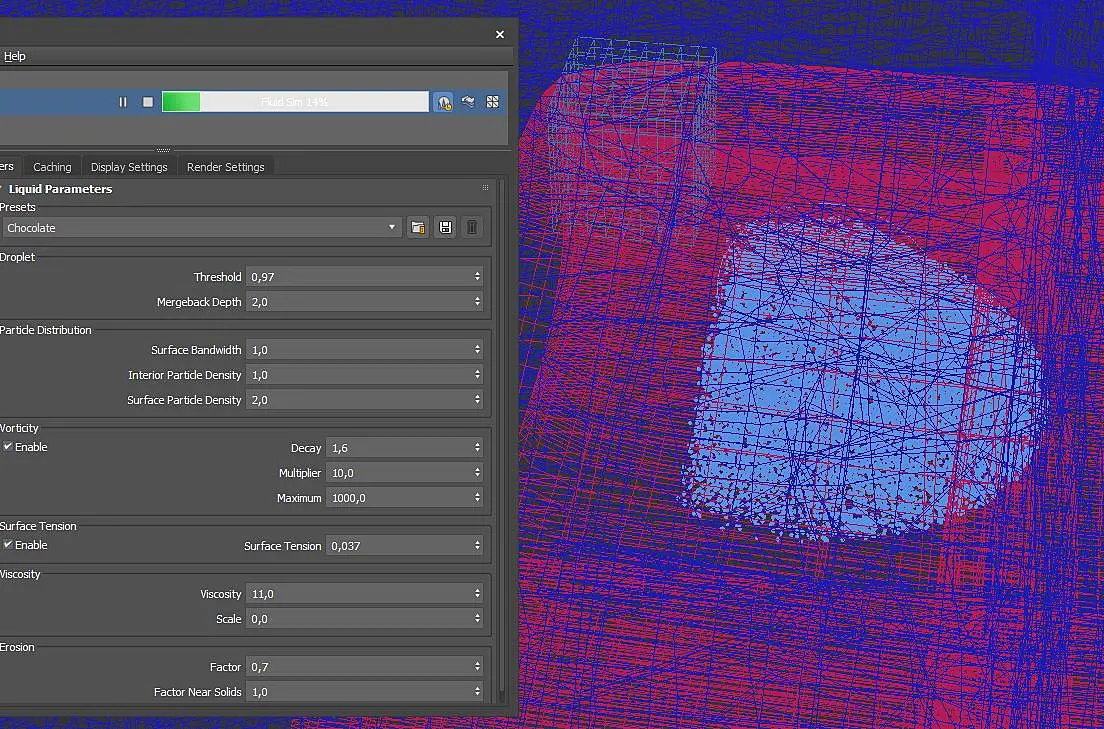Toggle the Surface Tension Enable checkbox

pos(8,544)
